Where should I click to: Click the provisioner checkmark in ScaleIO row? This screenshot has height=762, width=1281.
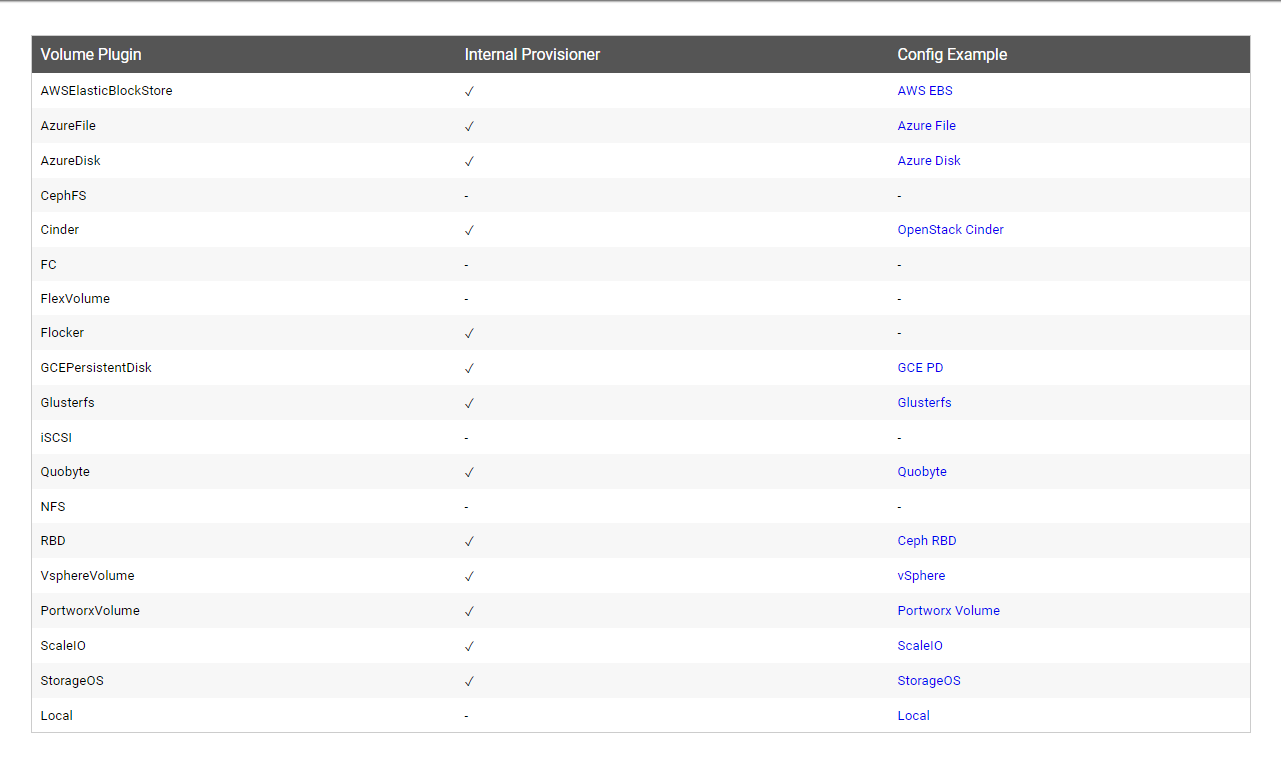point(469,646)
